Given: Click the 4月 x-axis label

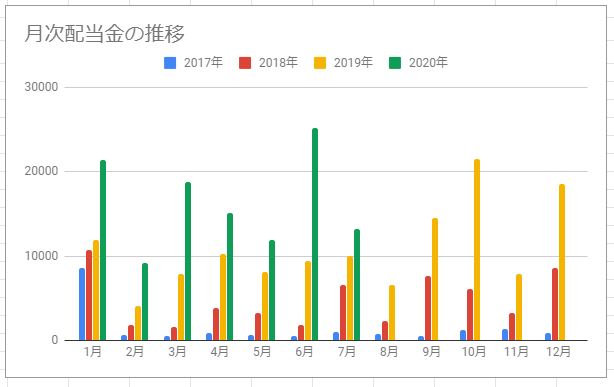Looking at the screenshot, I should coord(220,352).
